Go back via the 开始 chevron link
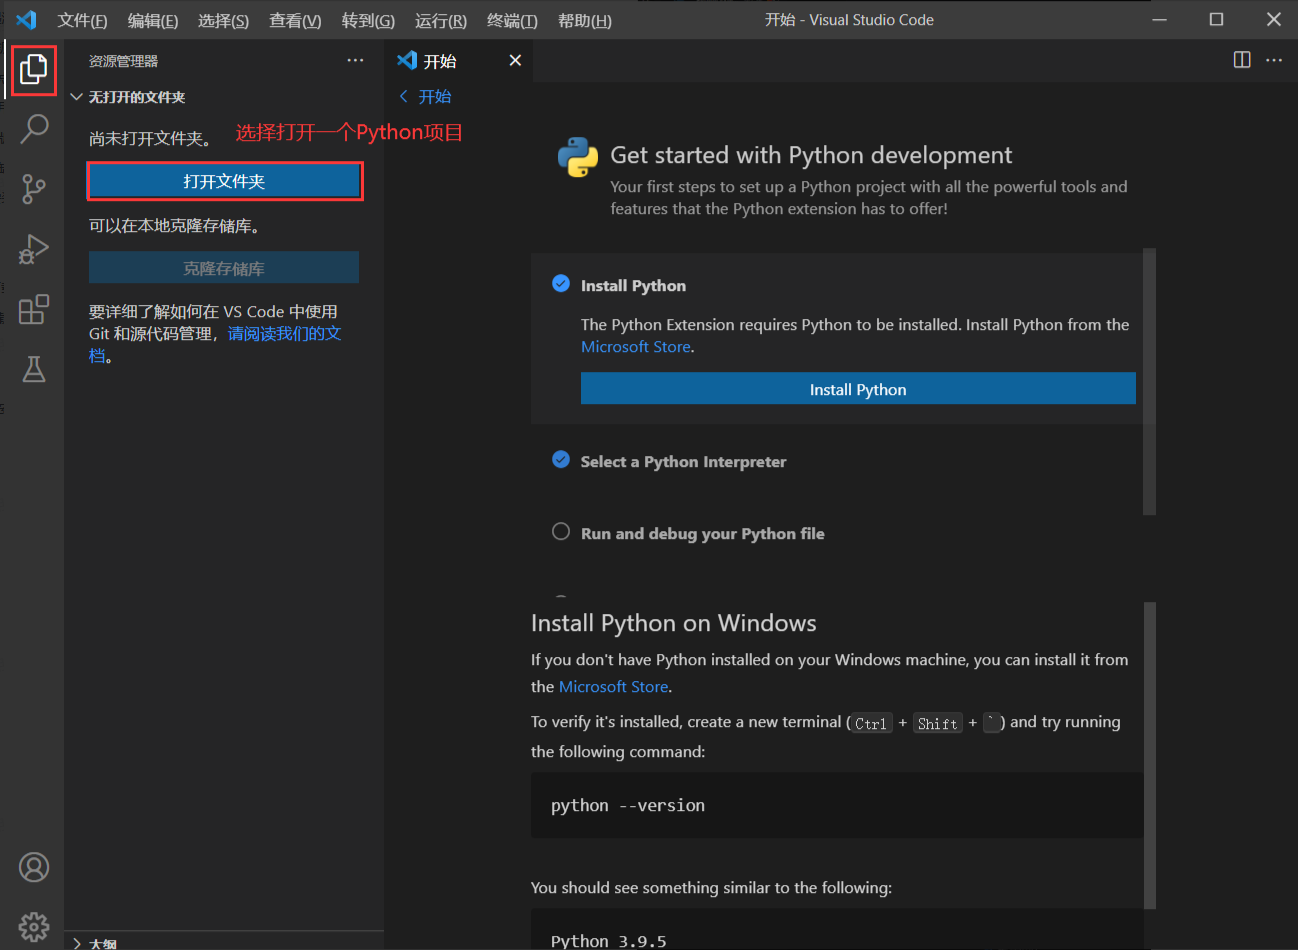Screen dimensions: 1298x950 pyautogui.click(x=425, y=97)
